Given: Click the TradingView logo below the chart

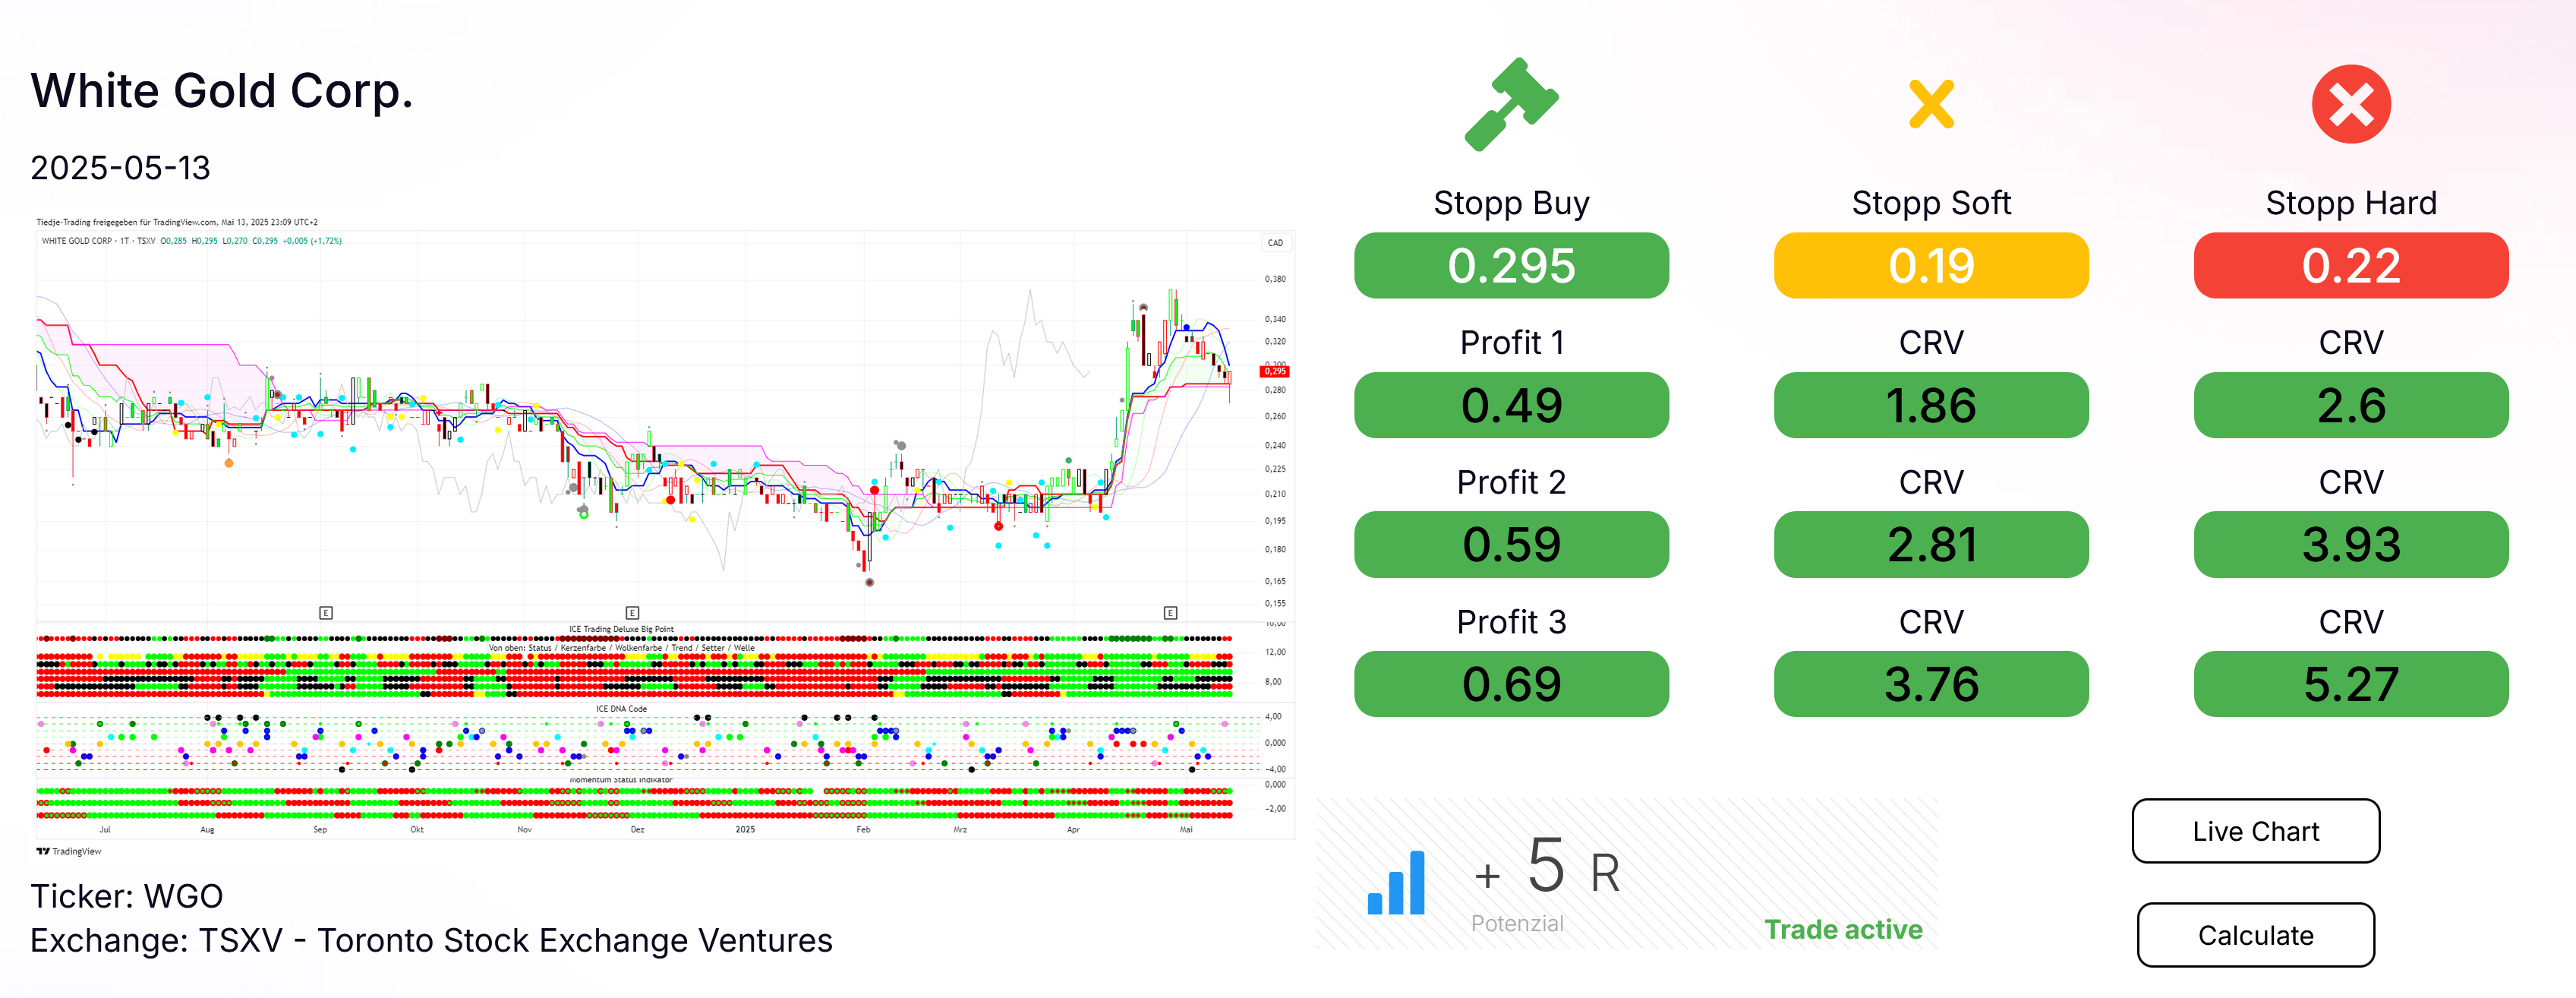Looking at the screenshot, I should click(69, 852).
